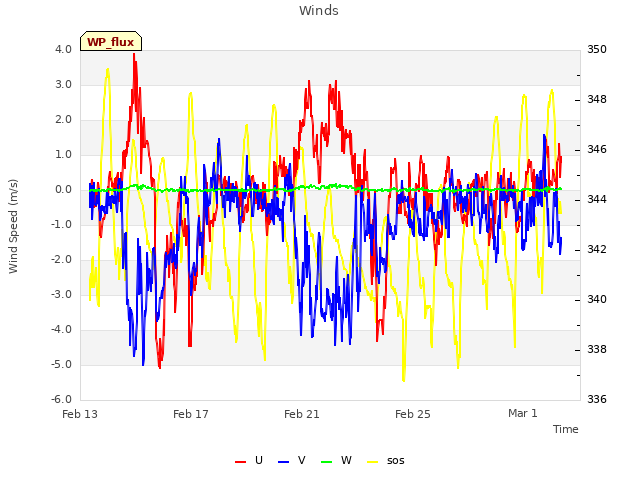Select the W legend label
640x480 pixels.
(x=346, y=460)
